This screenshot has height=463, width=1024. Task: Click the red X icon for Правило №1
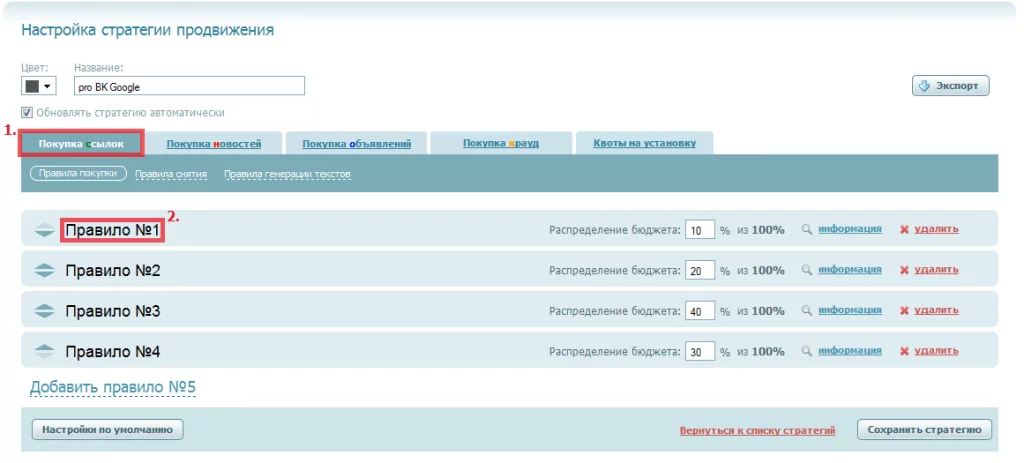click(x=904, y=230)
